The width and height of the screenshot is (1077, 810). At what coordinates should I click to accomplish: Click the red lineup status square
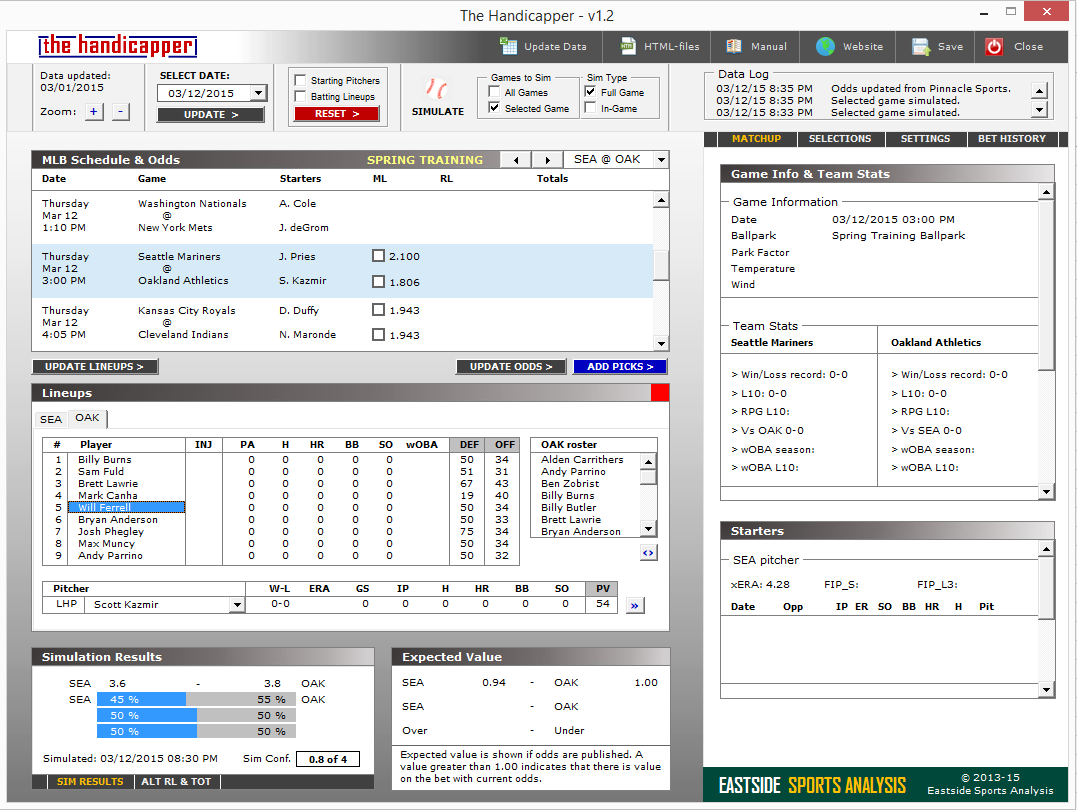[659, 393]
